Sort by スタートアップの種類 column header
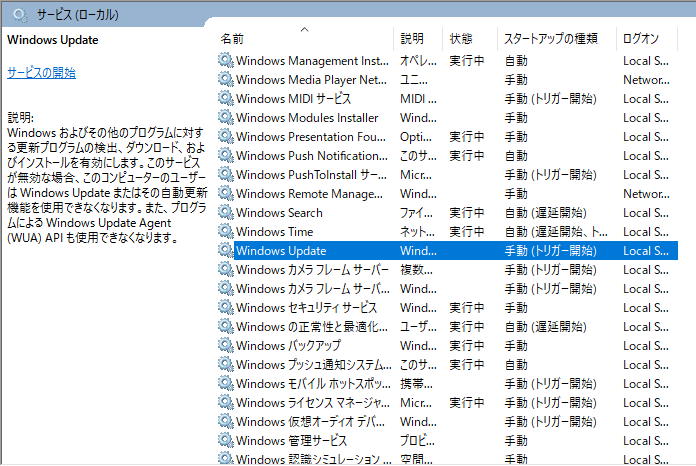The height and width of the screenshot is (466, 696). [550, 39]
